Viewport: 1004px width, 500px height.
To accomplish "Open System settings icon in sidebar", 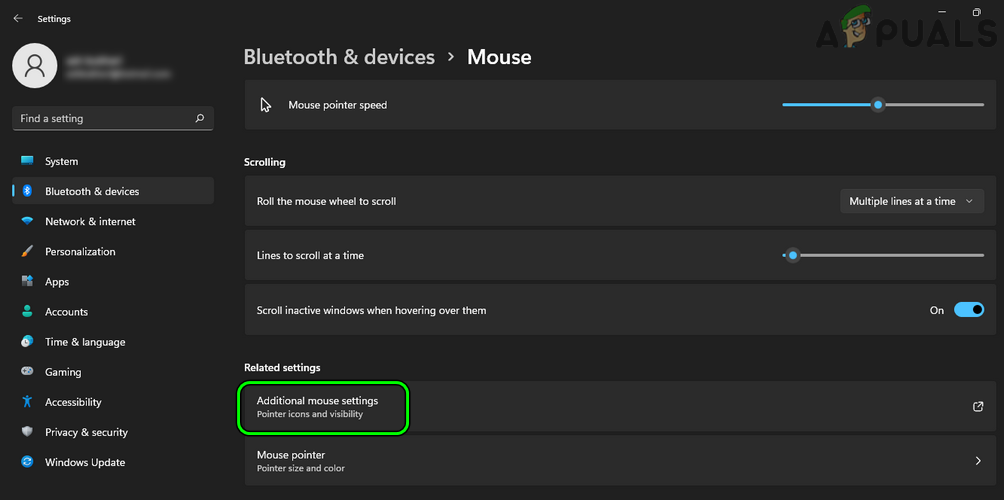I will 27,161.
